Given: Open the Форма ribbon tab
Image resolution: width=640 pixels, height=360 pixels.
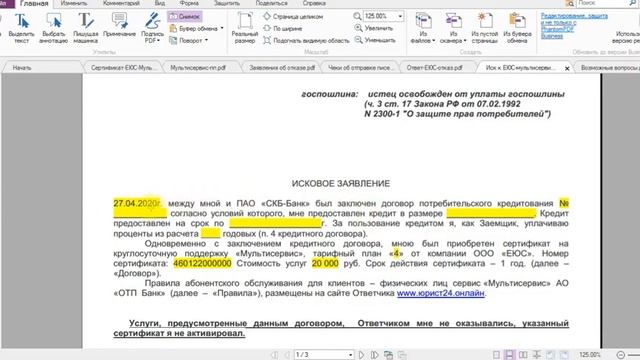Looking at the screenshot, I should [x=189, y=3].
